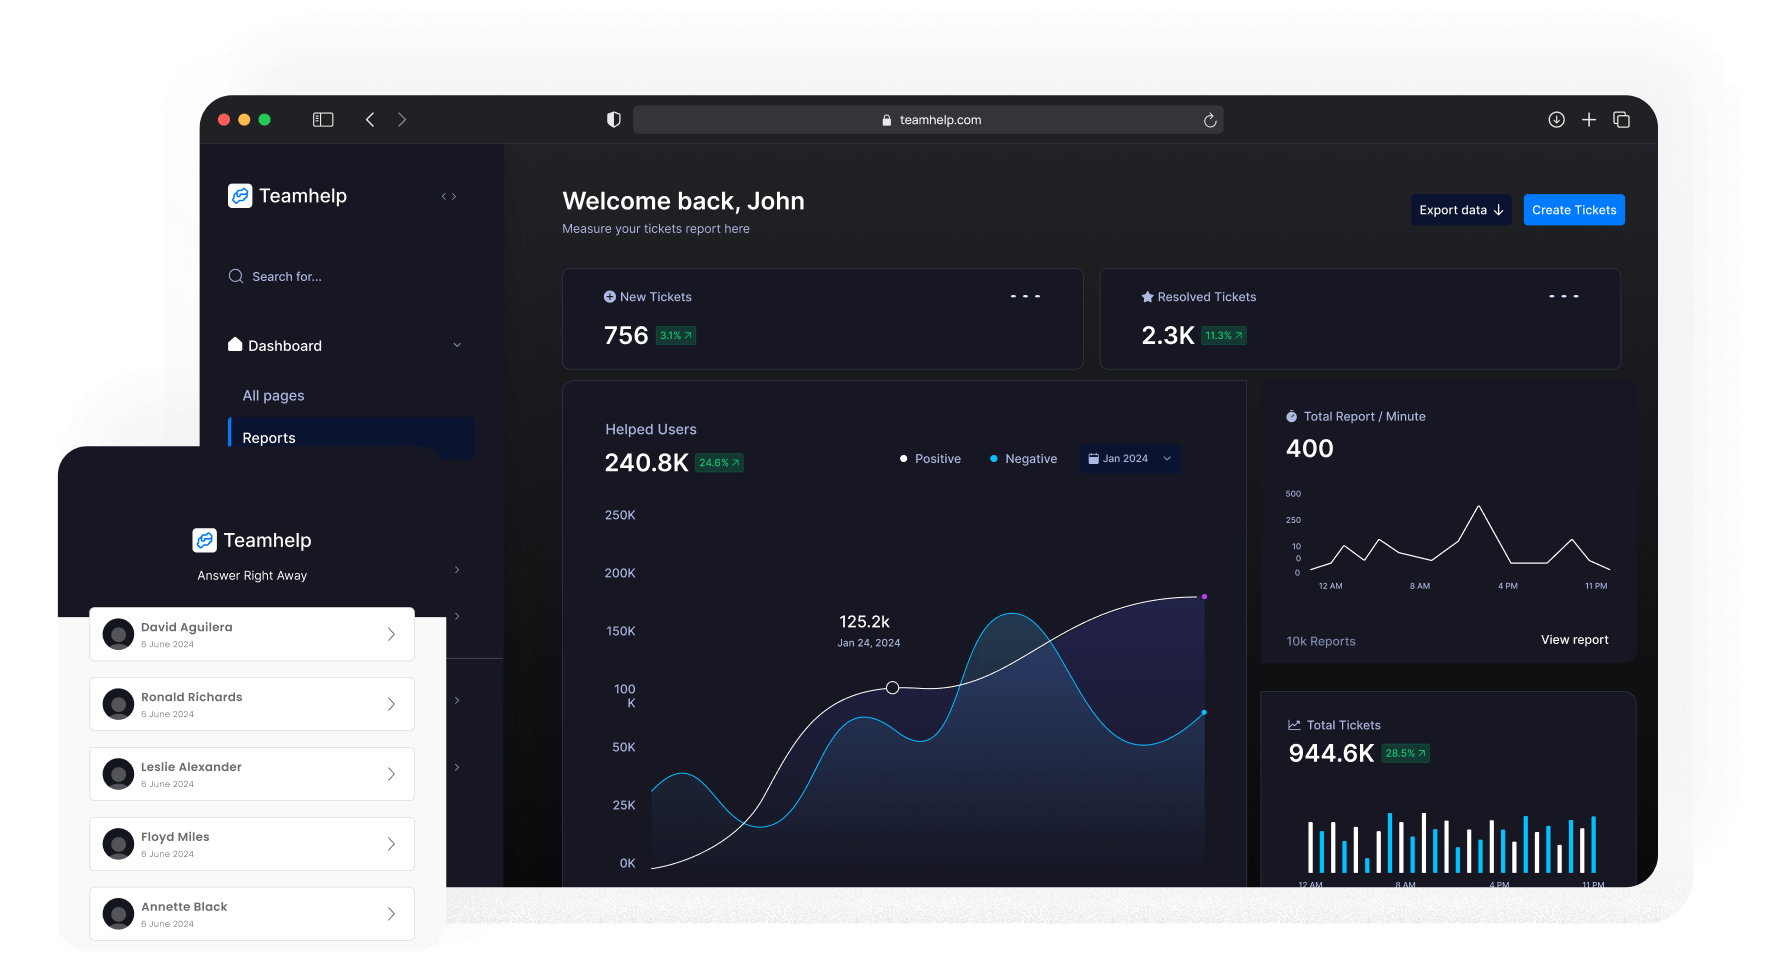Image resolution: width=1775 pixels, height=976 pixels.
Task: Select Reports in the sidebar
Action: pos(269,438)
